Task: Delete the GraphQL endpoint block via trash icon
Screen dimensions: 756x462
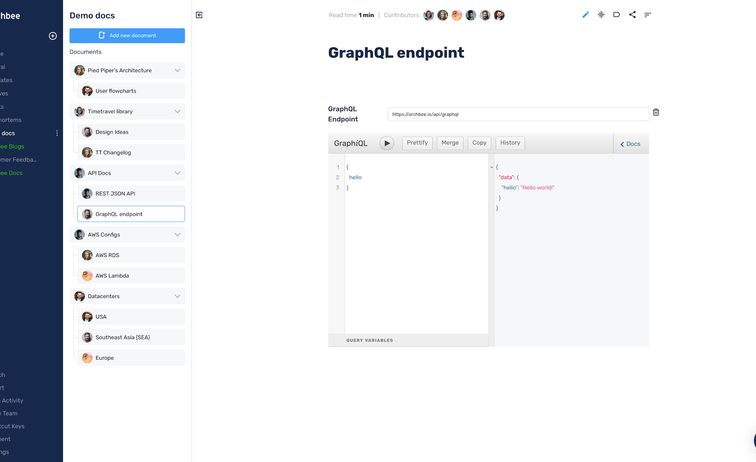Action: (656, 113)
